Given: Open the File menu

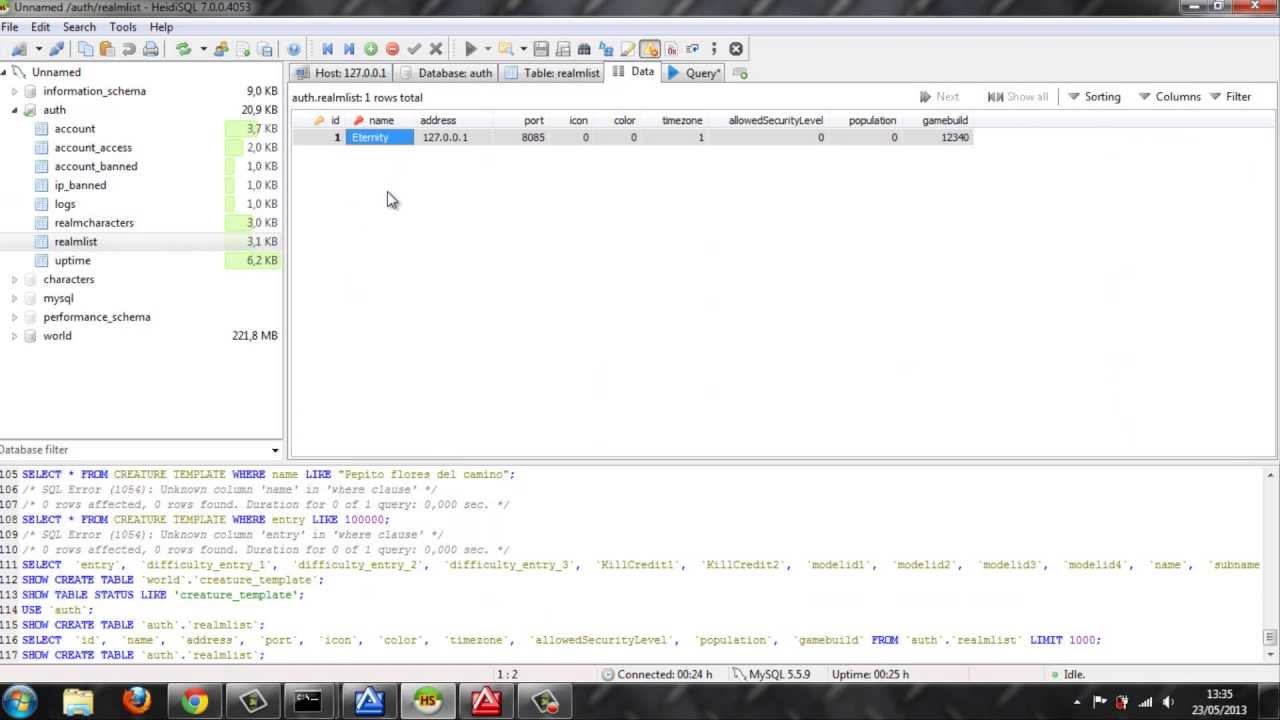Looking at the screenshot, I should (x=10, y=27).
